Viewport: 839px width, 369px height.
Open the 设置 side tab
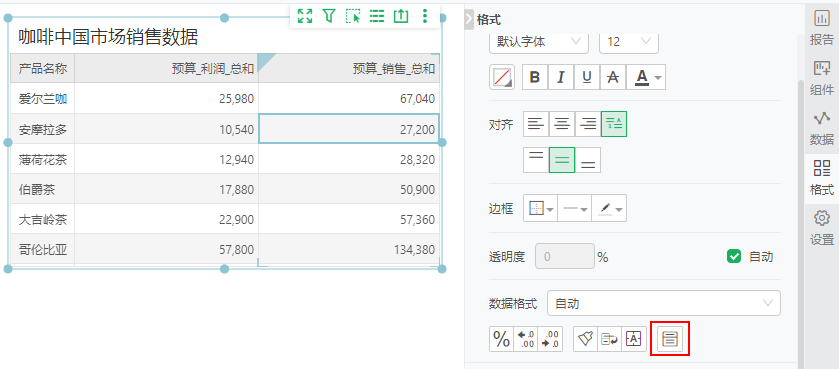point(821,228)
